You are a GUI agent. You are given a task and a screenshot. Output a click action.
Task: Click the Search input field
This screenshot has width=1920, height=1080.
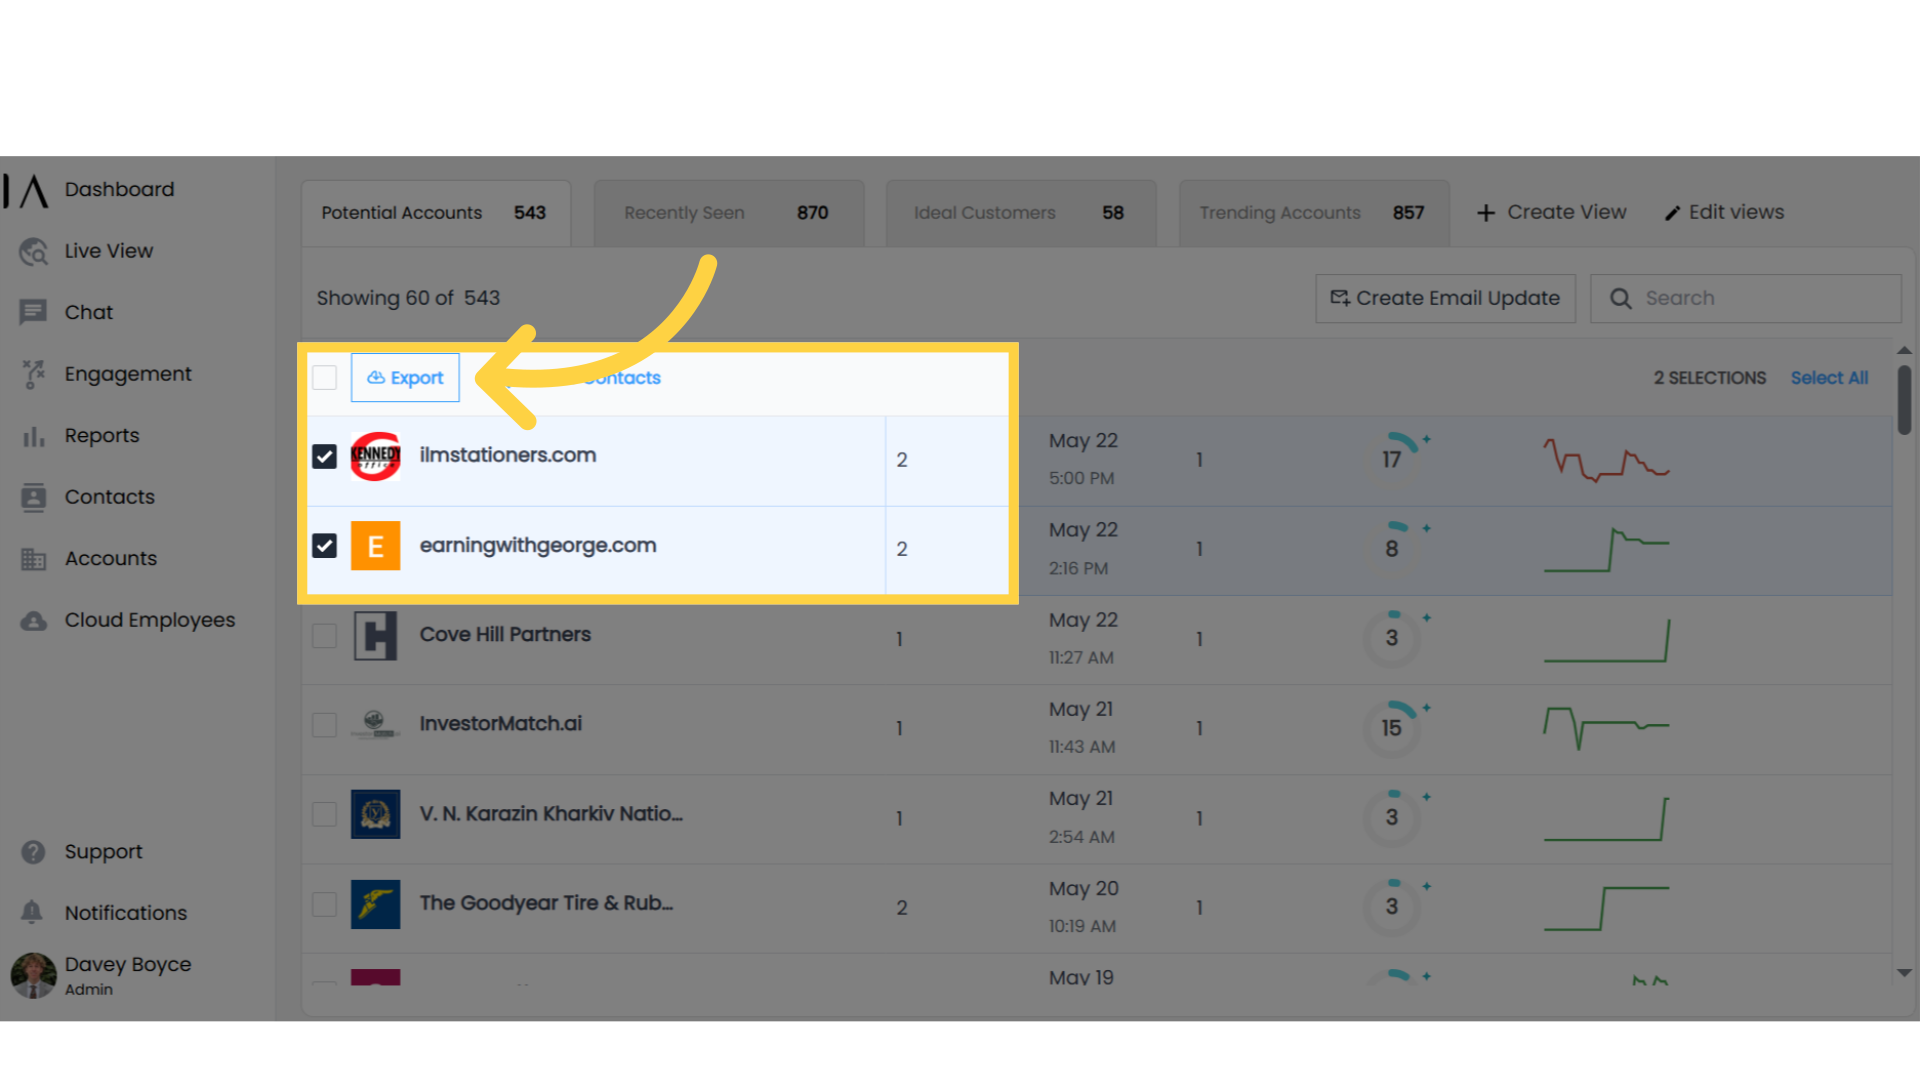1746,299
